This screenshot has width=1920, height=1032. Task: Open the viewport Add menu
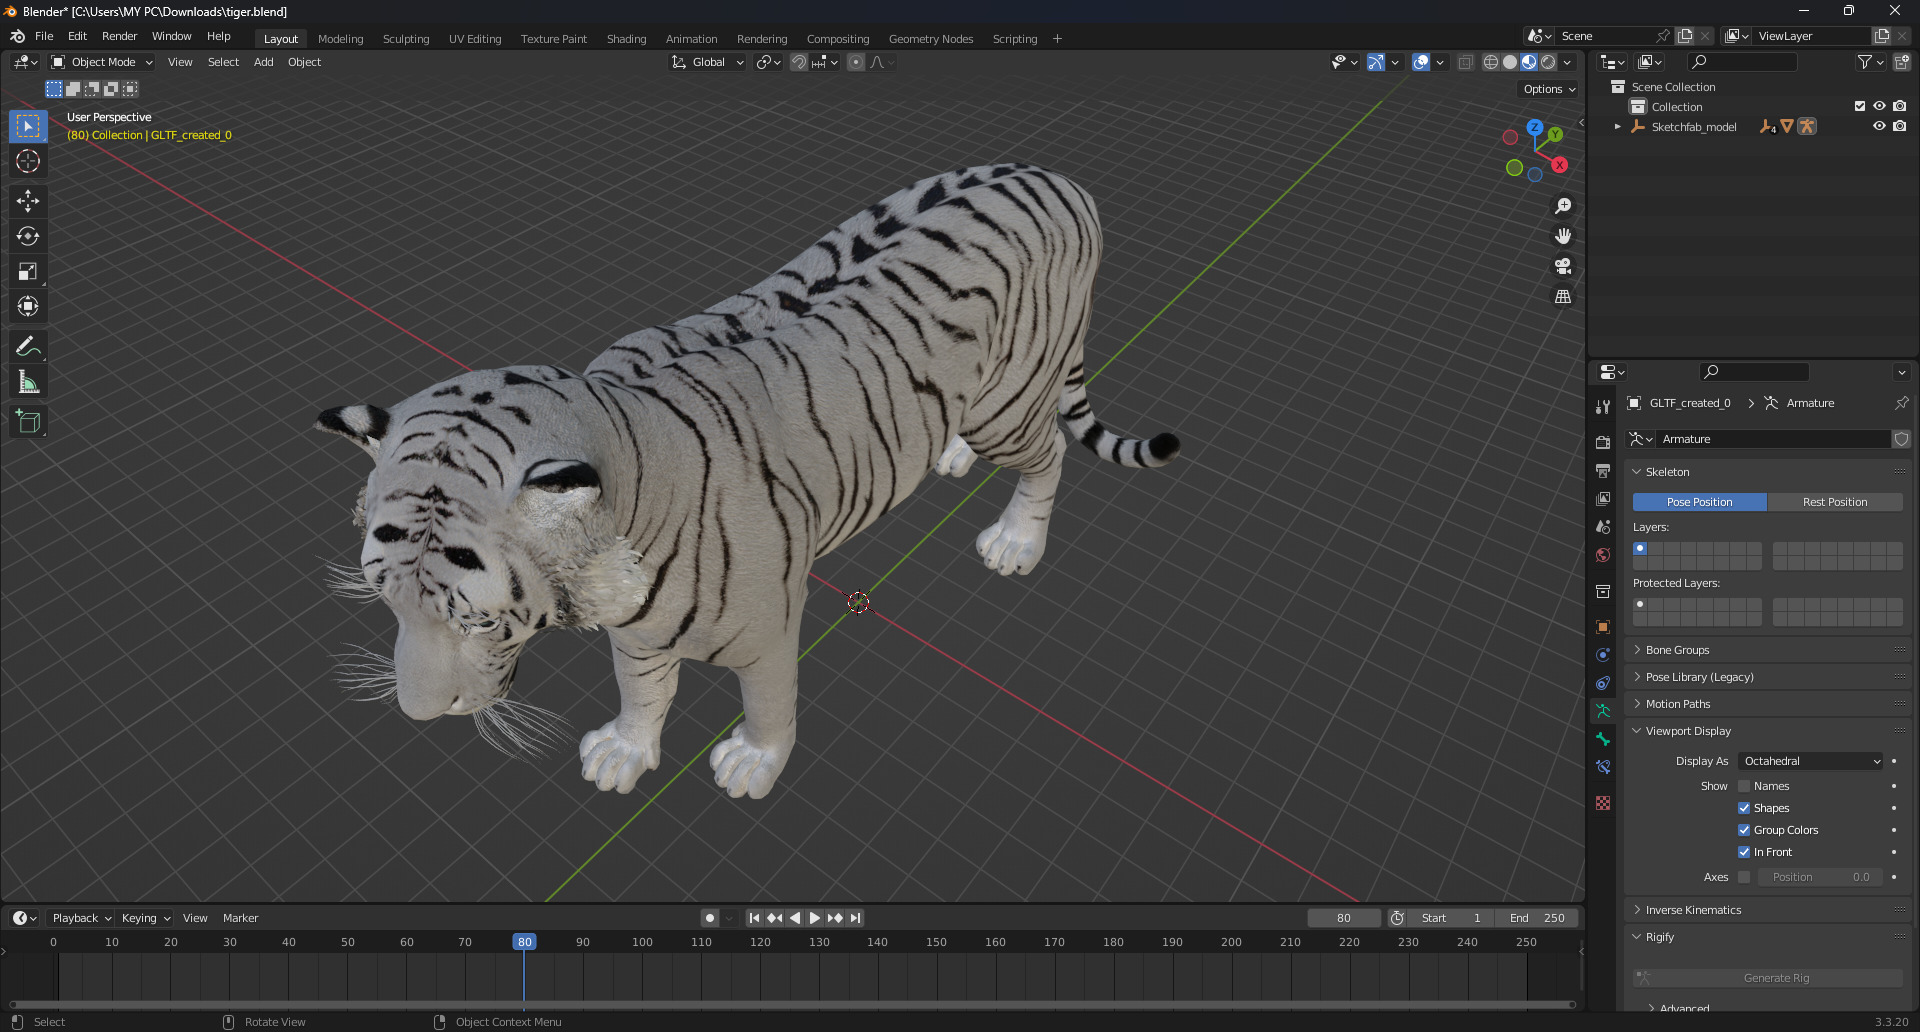coord(263,62)
